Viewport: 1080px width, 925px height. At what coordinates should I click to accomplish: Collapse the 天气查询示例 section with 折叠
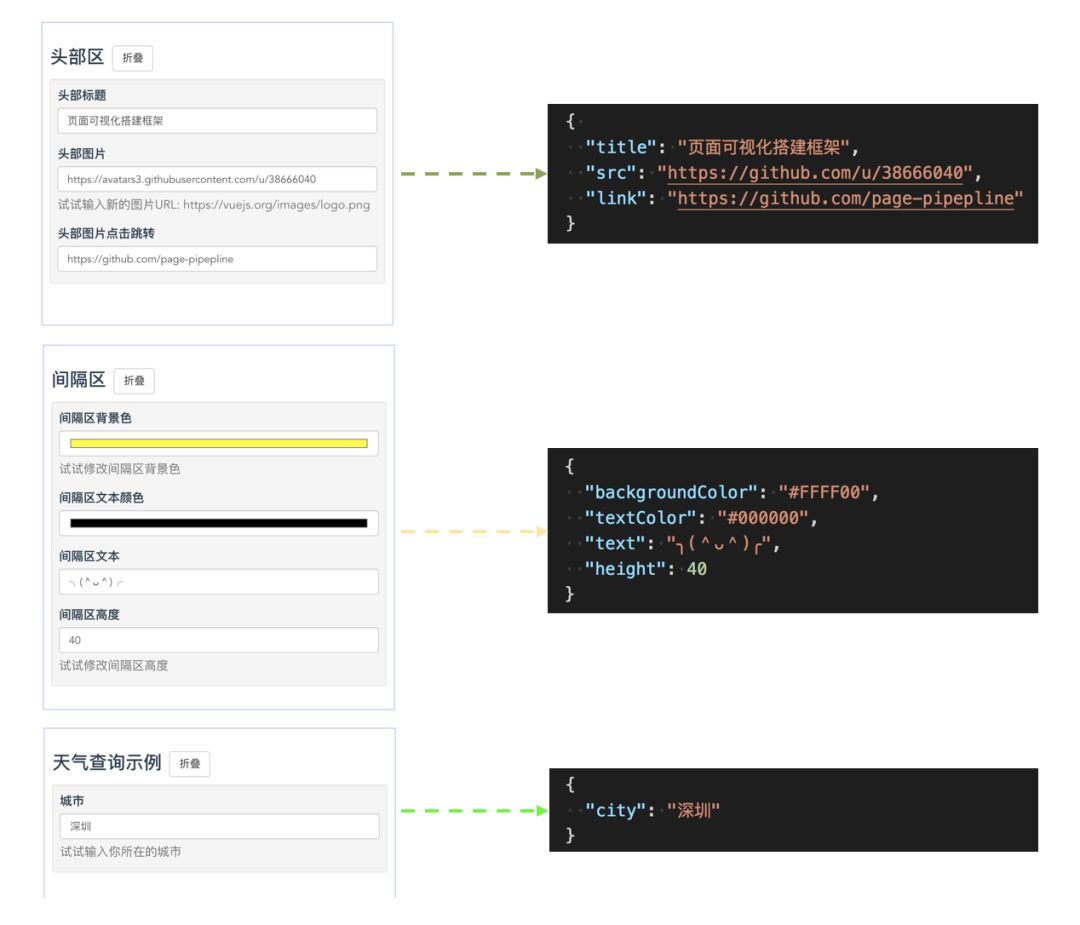pyautogui.click(x=189, y=764)
